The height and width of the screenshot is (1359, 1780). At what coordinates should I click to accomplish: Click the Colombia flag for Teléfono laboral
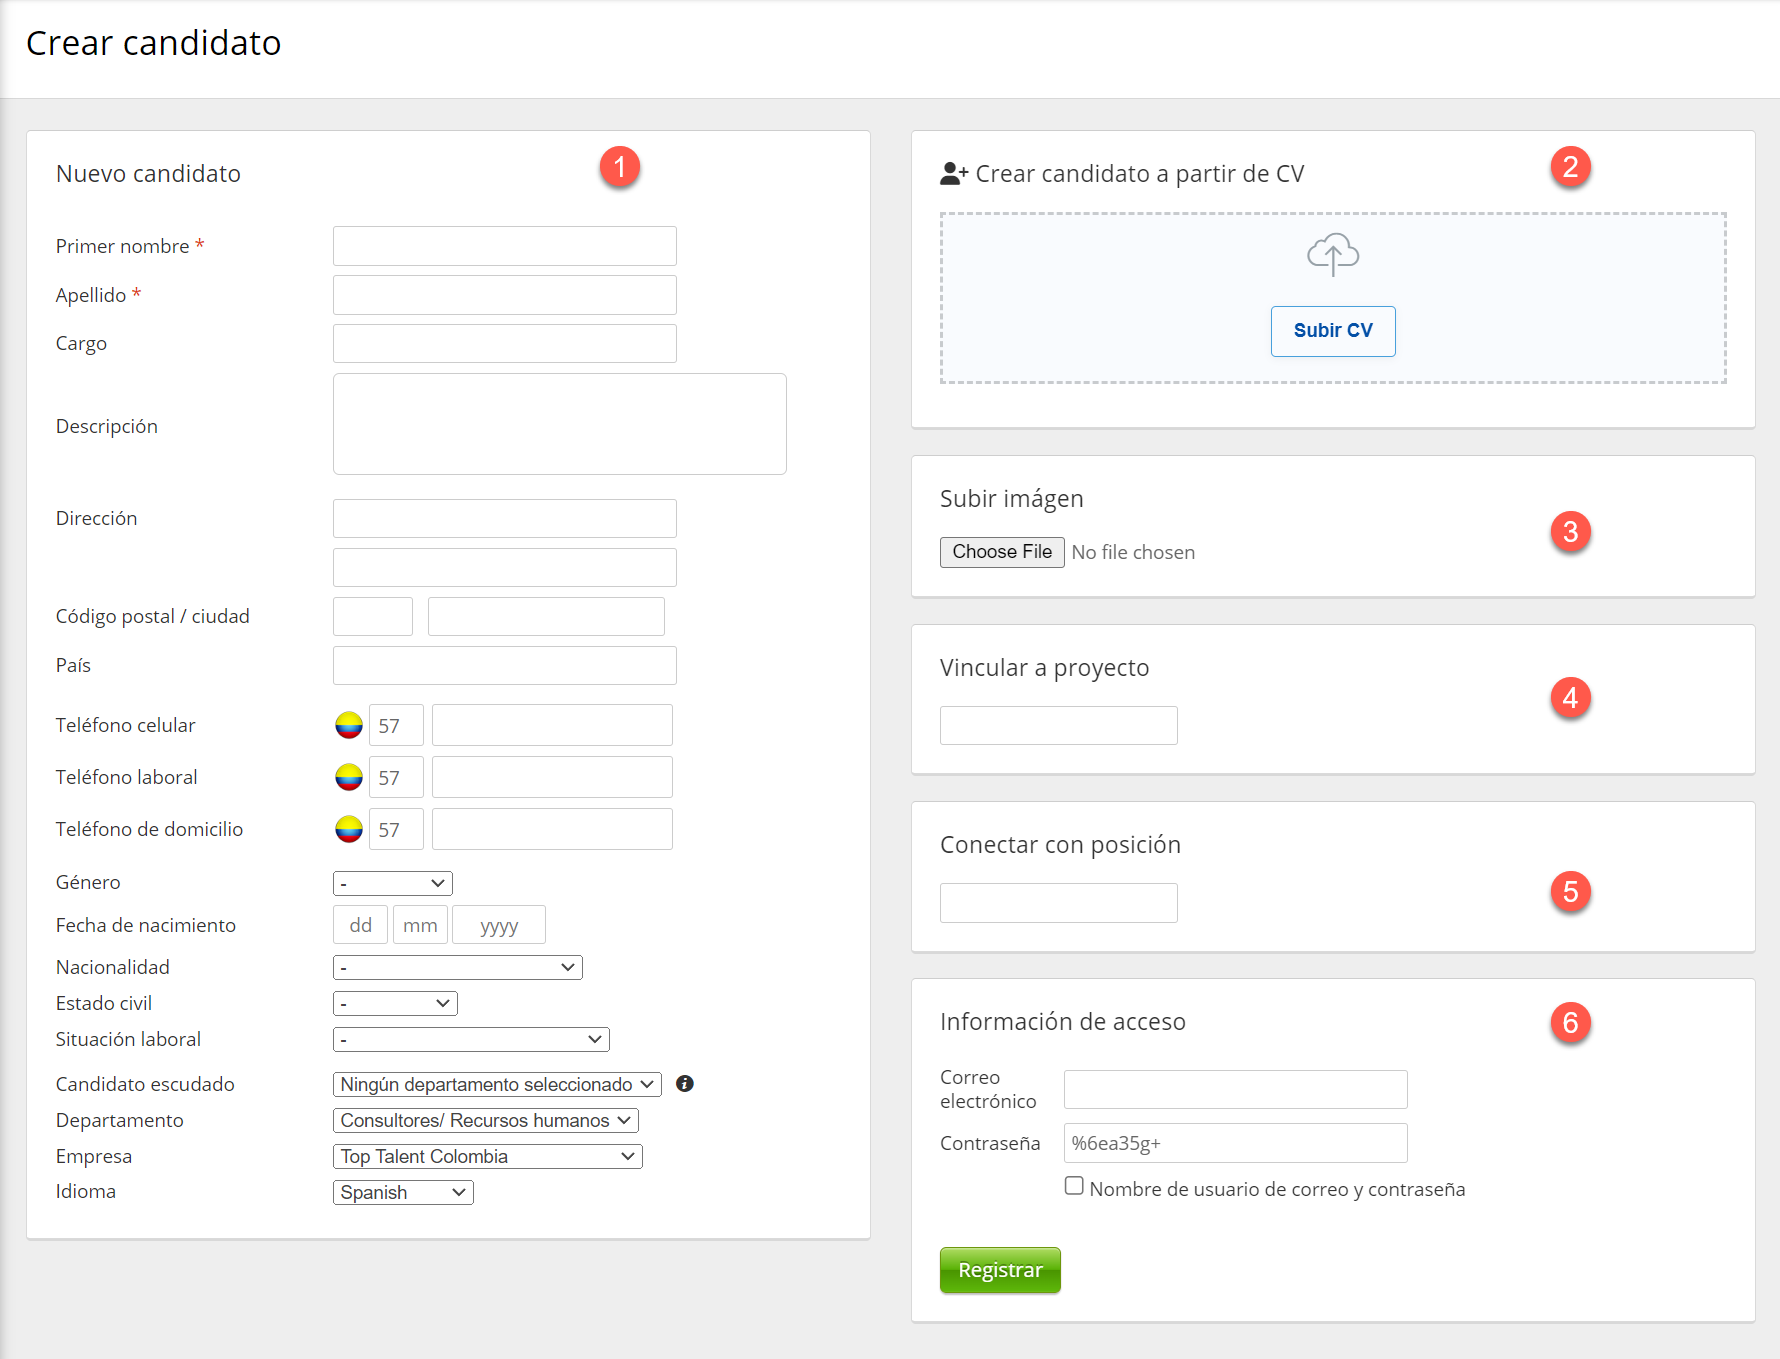[349, 777]
